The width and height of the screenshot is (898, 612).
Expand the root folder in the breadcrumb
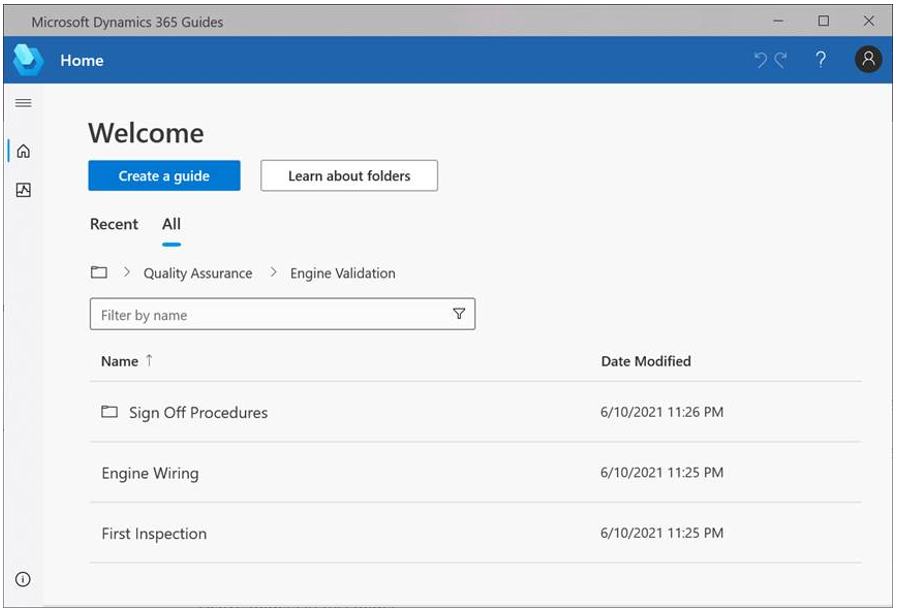pos(99,272)
